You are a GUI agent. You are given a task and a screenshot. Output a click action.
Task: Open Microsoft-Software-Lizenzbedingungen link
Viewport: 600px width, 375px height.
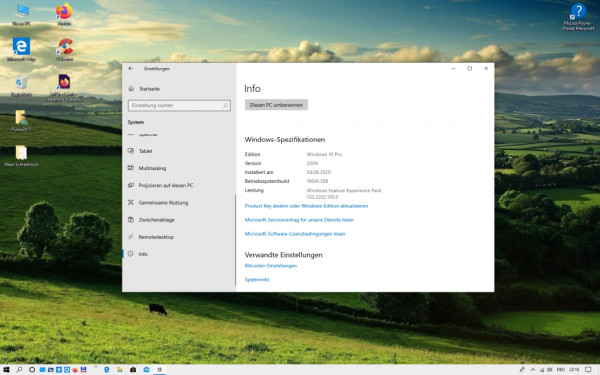click(x=295, y=234)
